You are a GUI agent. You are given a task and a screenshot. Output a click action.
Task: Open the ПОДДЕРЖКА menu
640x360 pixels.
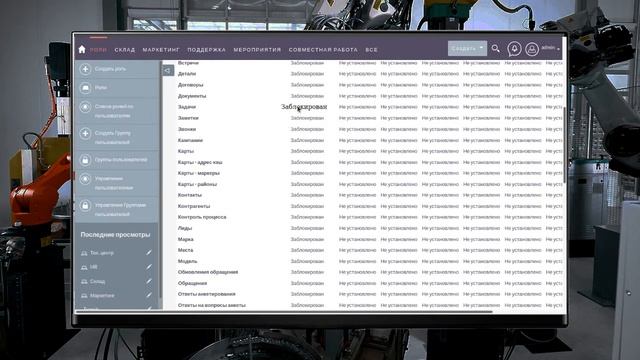pos(206,49)
